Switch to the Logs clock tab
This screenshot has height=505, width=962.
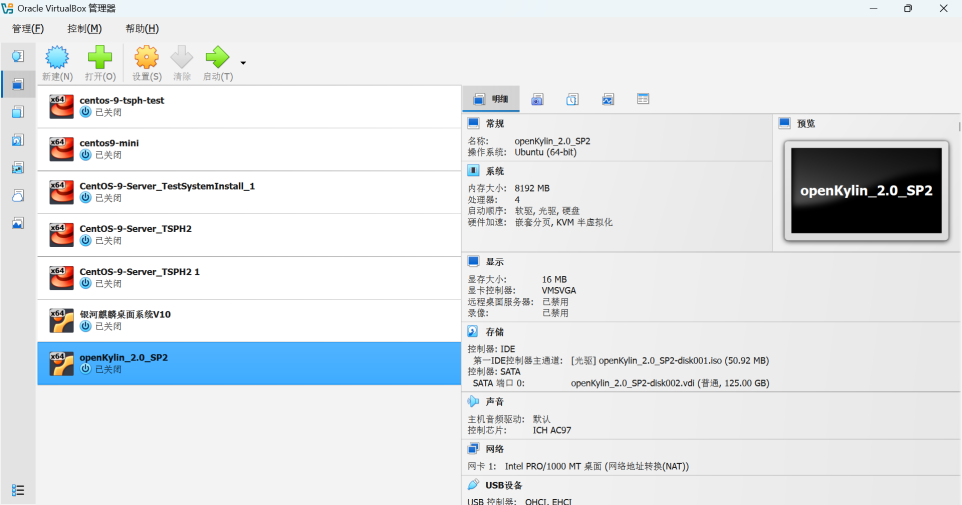572,99
